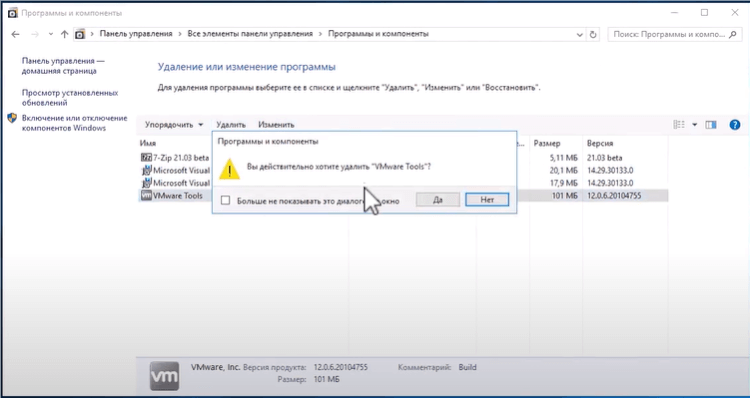750x398 pixels.
Task: Click 'VMware, Inc.' publisher text
Action: click(215, 367)
